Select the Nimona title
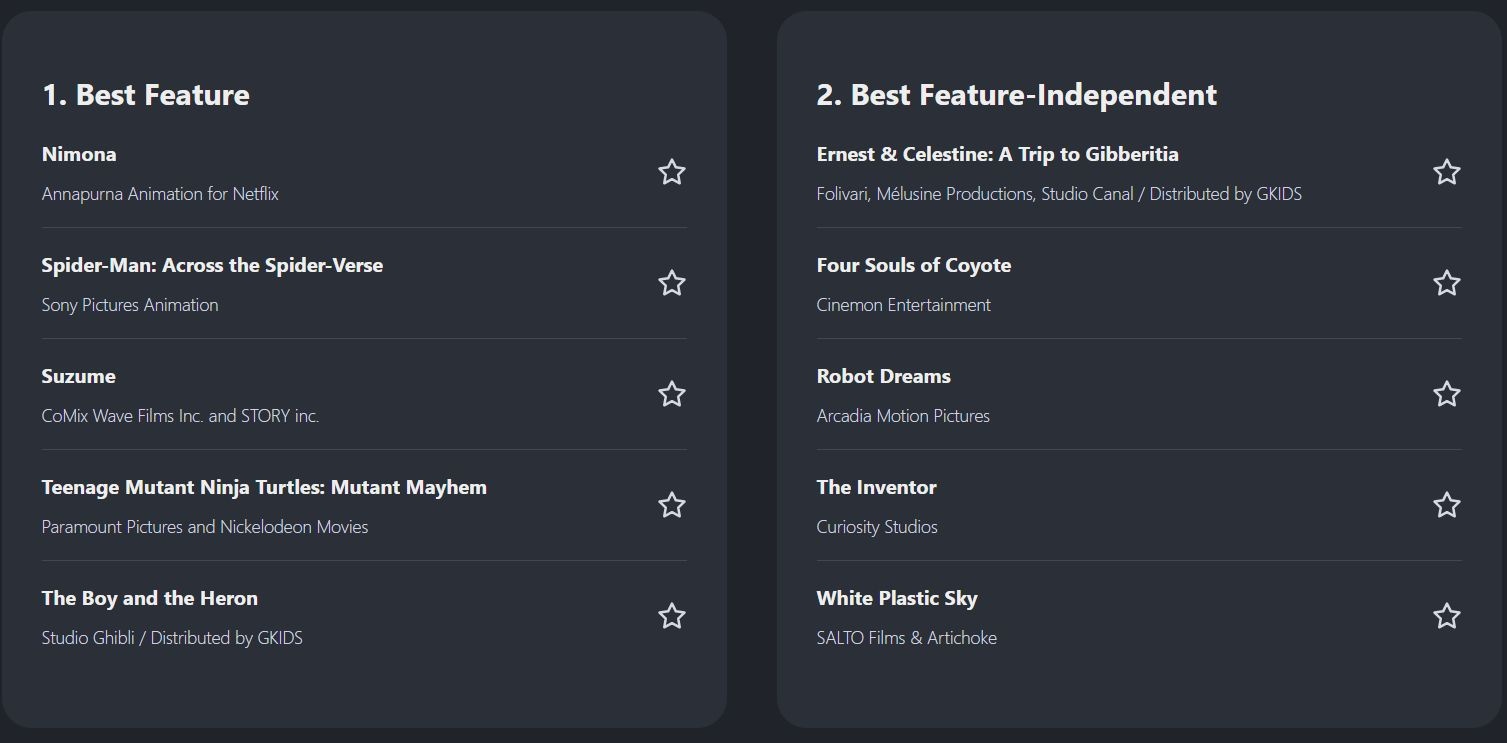This screenshot has height=743, width=1507. (x=79, y=154)
